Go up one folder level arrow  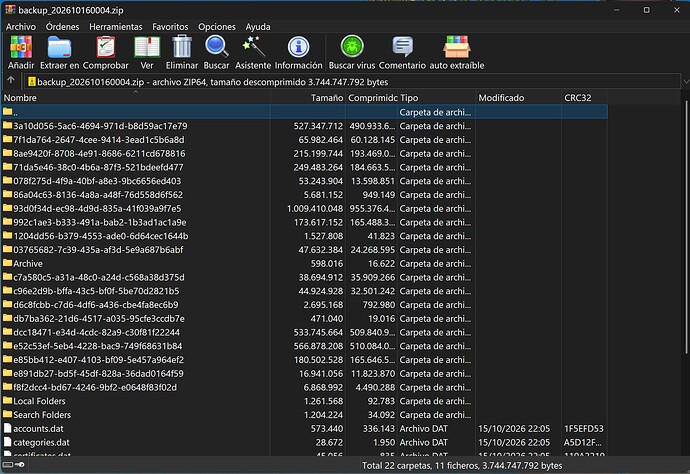tap(11, 81)
